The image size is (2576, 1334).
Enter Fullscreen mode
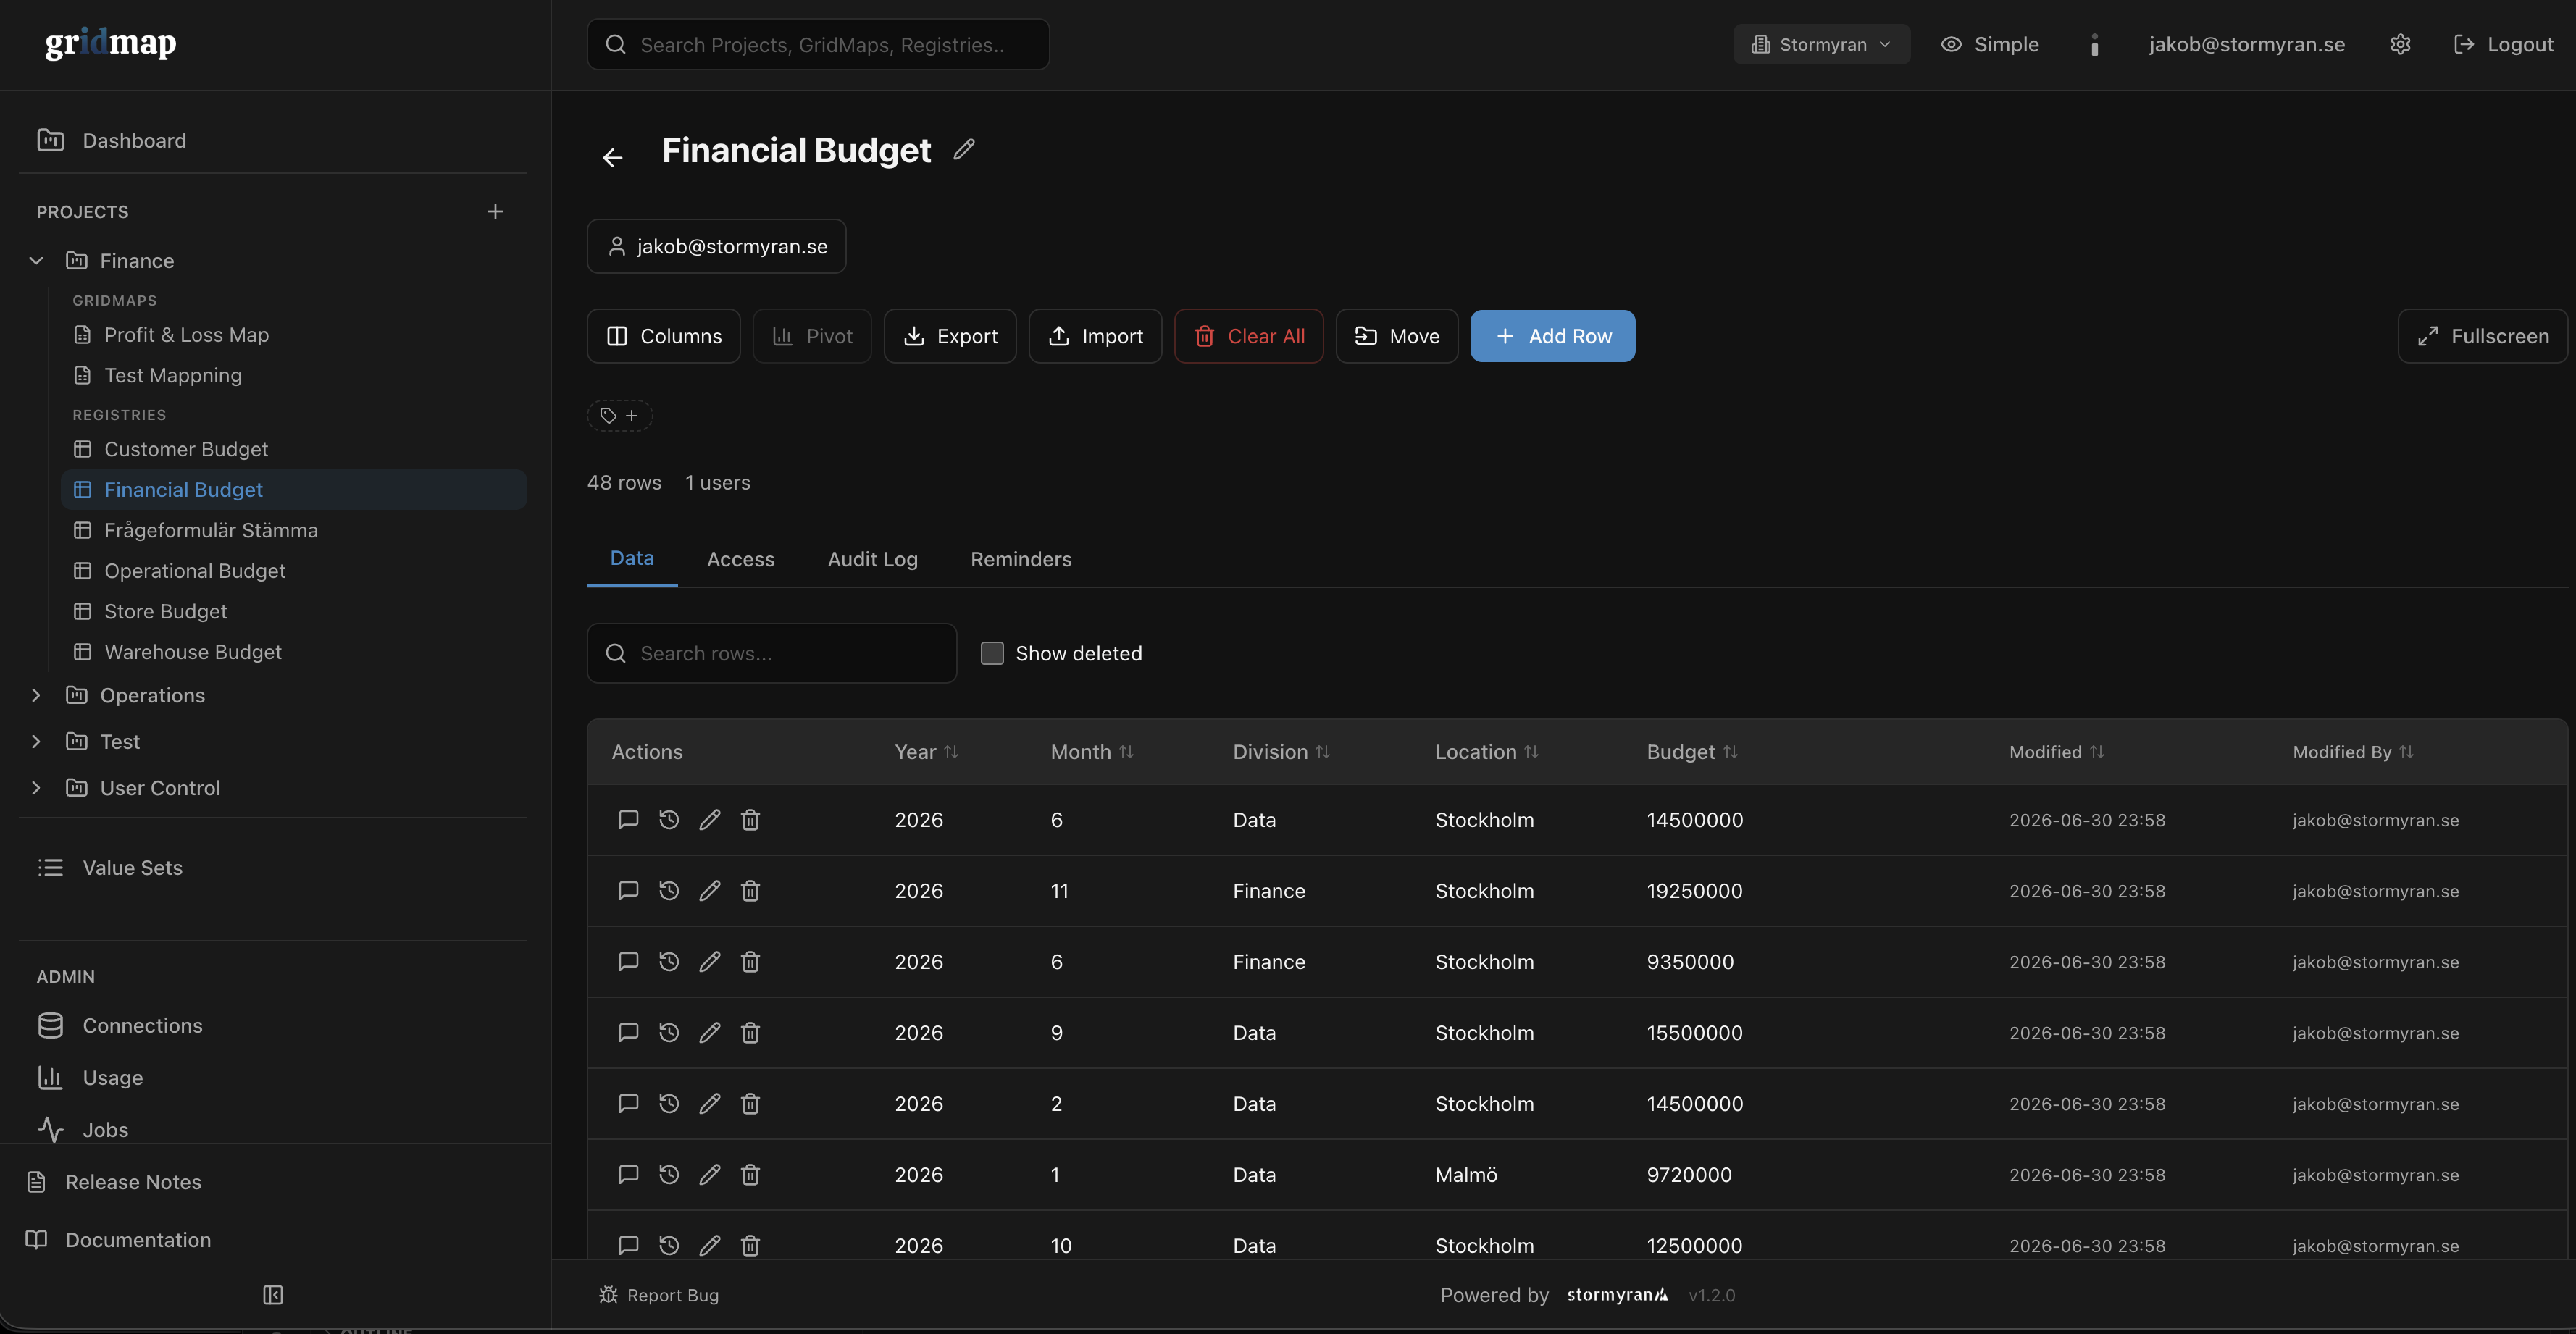(x=2483, y=336)
